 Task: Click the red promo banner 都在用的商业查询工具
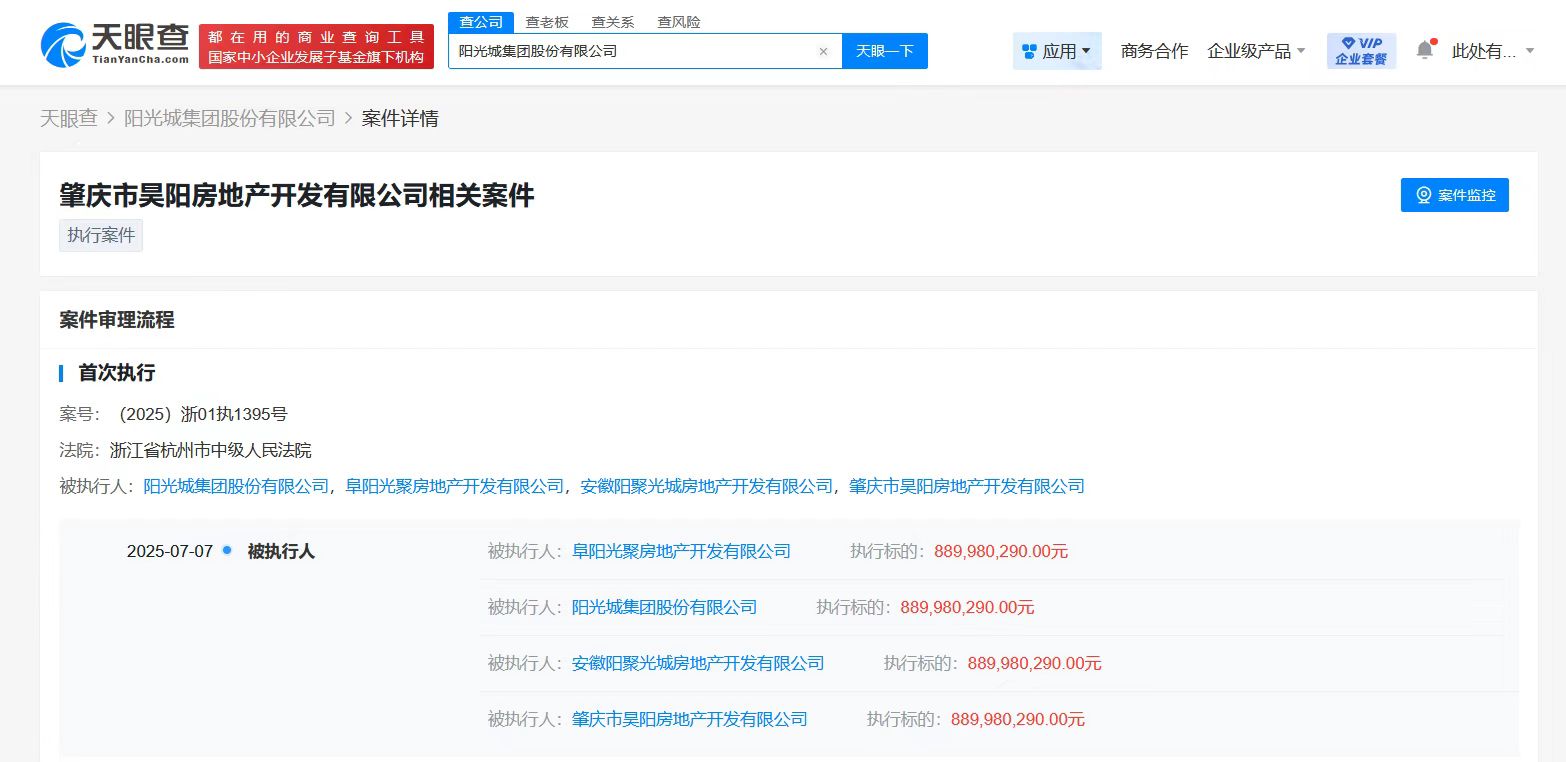pyautogui.click(x=316, y=46)
